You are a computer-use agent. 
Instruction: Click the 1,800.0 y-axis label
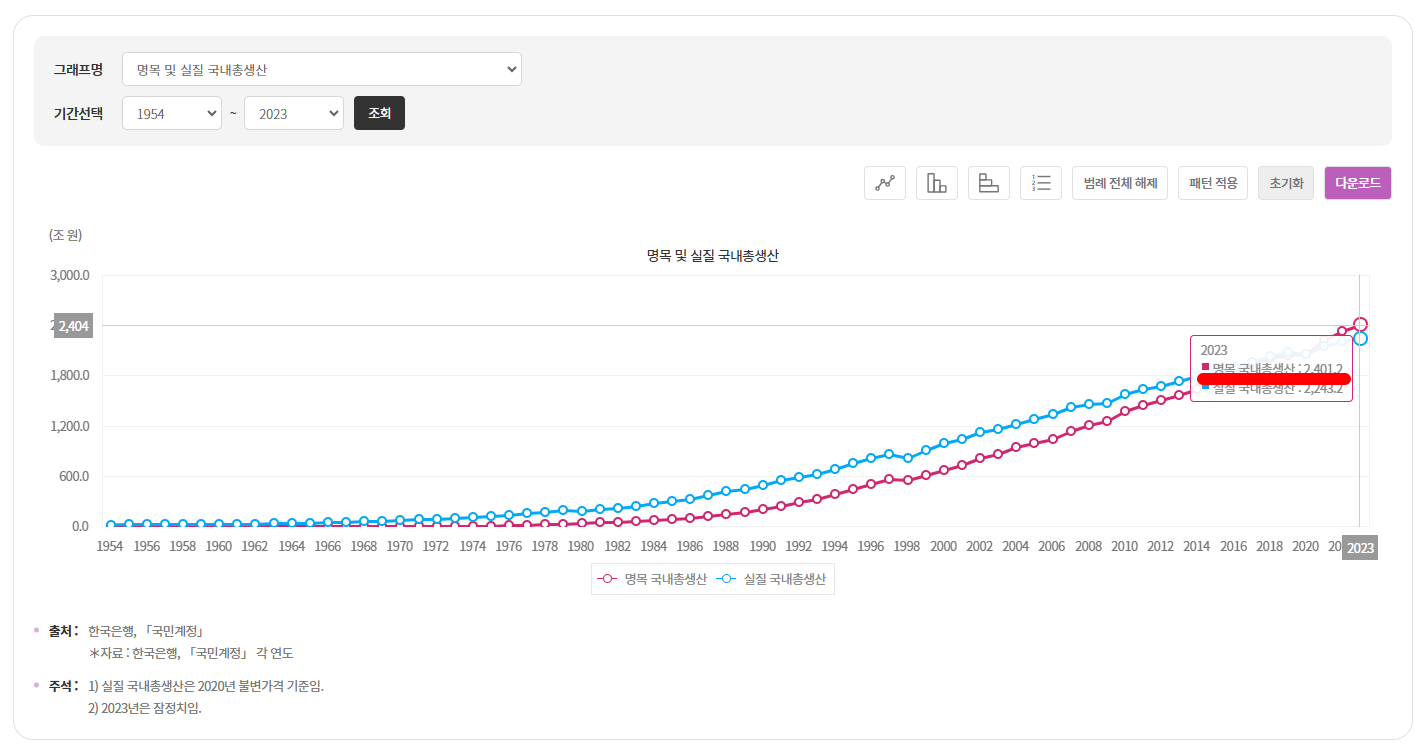[70, 376]
